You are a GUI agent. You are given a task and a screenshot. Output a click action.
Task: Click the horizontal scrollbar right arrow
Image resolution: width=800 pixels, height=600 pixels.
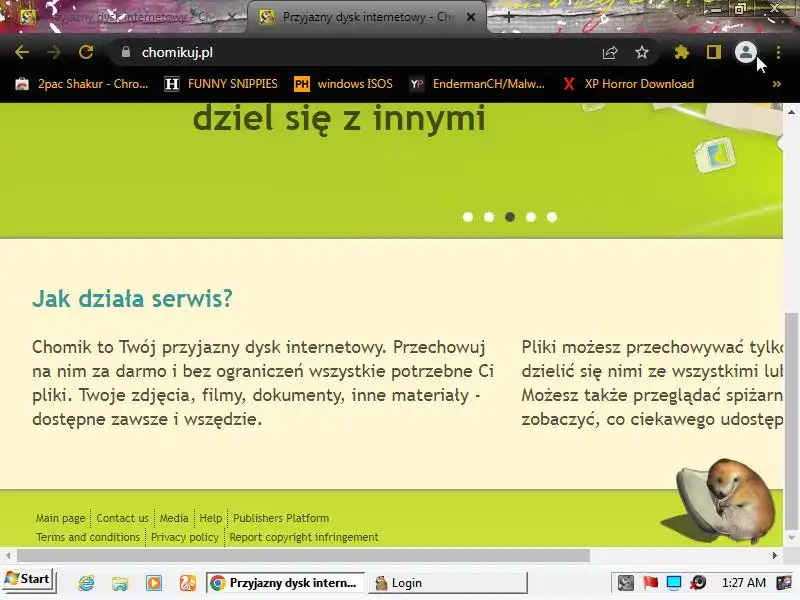(775, 555)
